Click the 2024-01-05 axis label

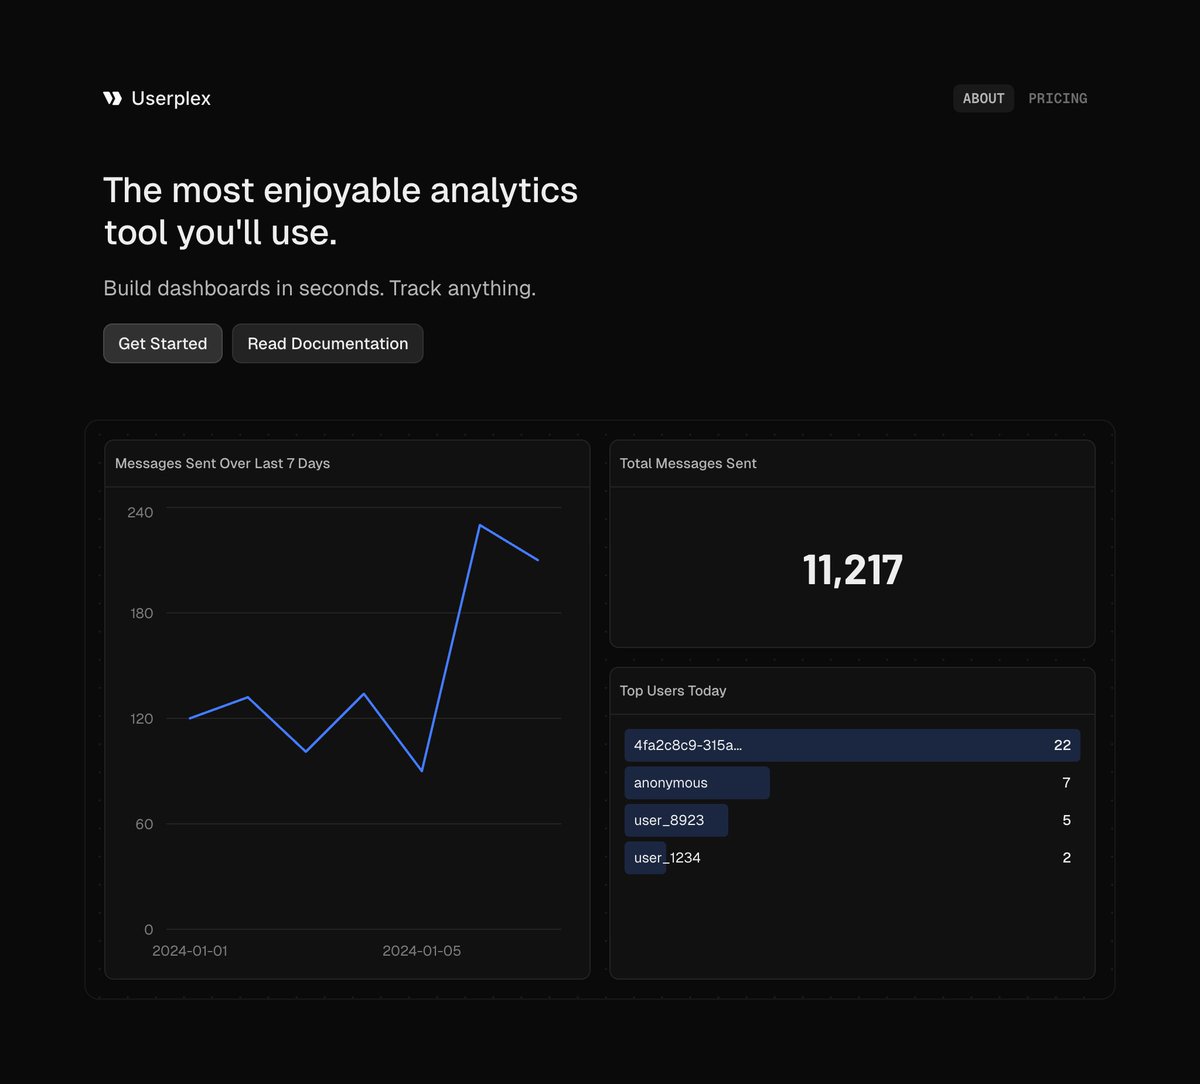(x=421, y=951)
